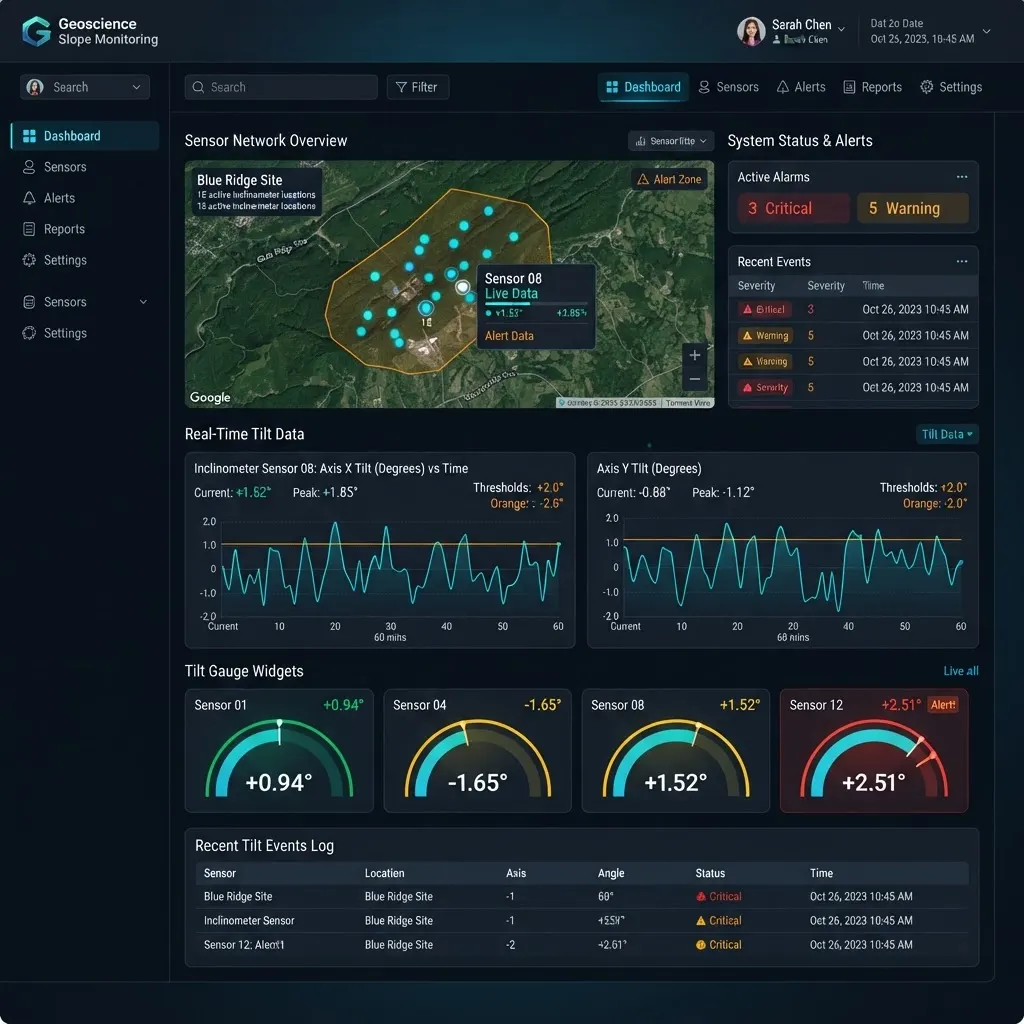Click the Sensor 12 red alert gauge
This screenshot has height=1024, width=1024.
(874, 760)
